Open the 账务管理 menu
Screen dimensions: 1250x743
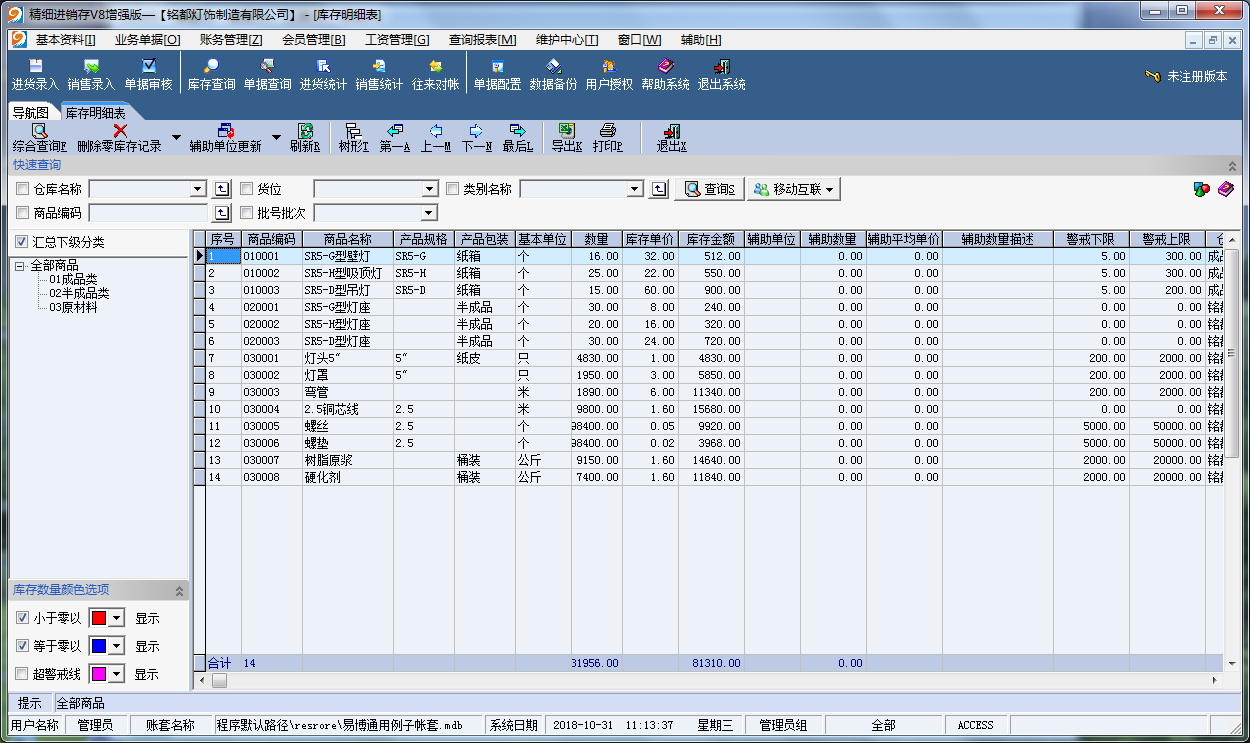click(231, 40)
